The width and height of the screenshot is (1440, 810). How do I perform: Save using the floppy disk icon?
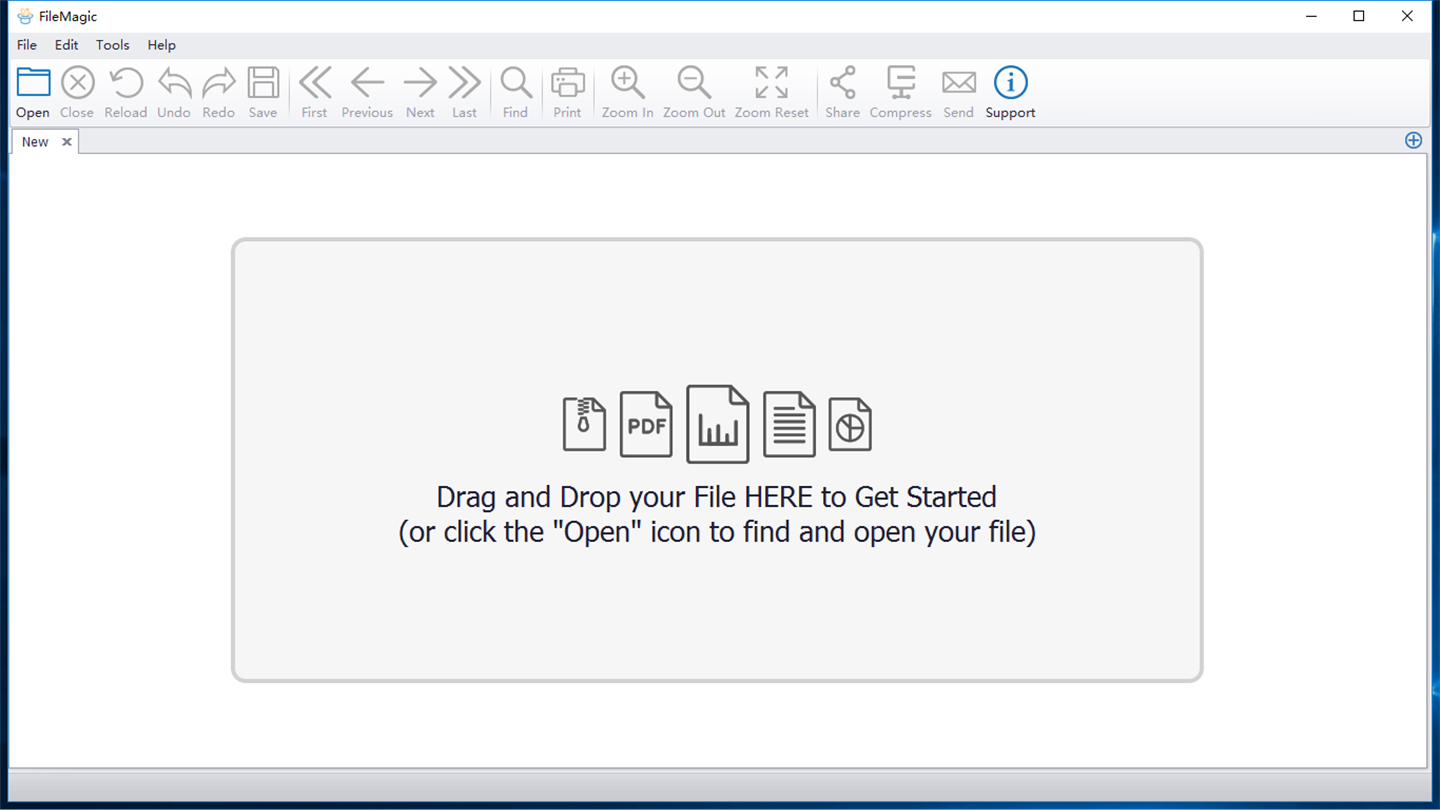[x=263, y=83]
